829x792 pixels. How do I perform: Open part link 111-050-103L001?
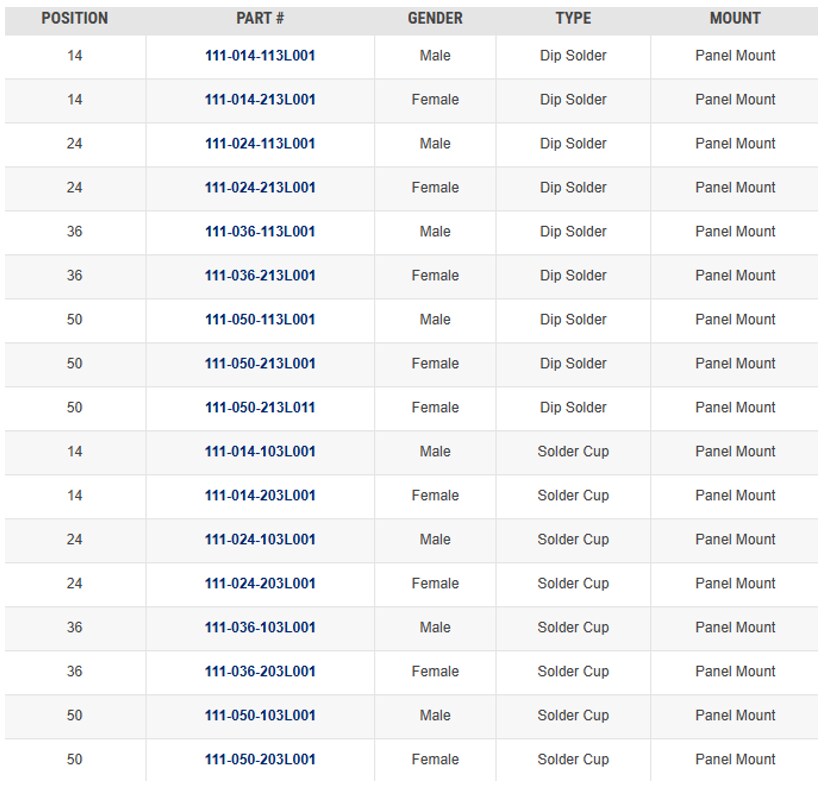pos(260,716)
